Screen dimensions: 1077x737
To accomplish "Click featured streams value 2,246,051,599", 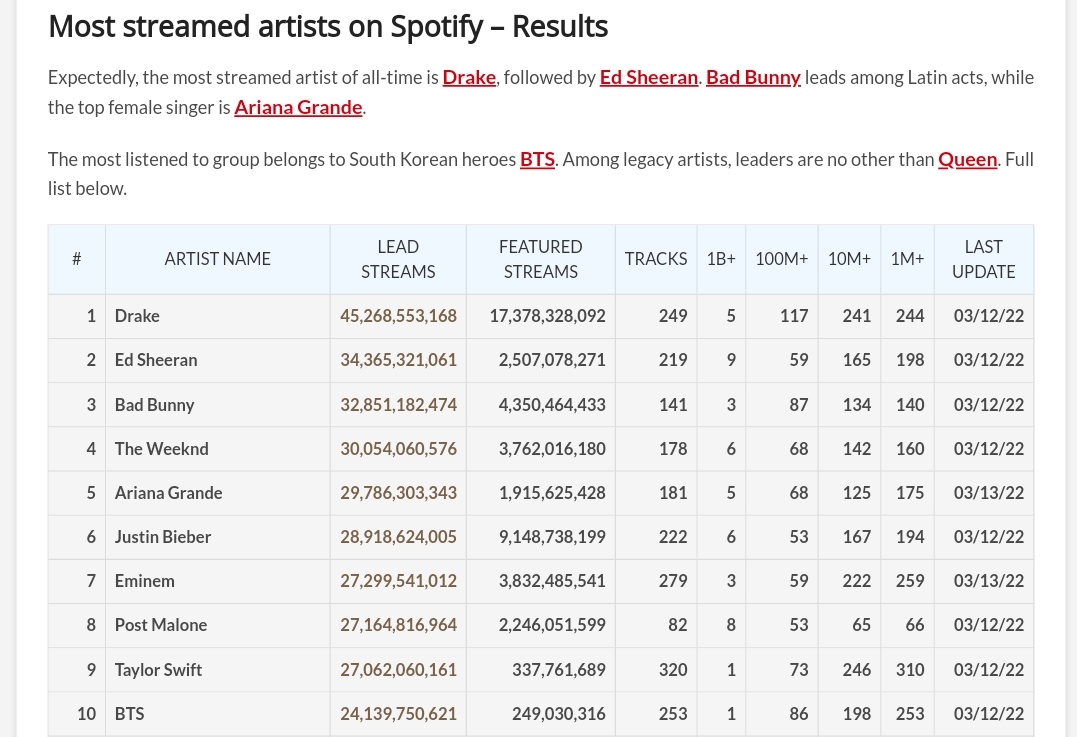I will point(552,624).
